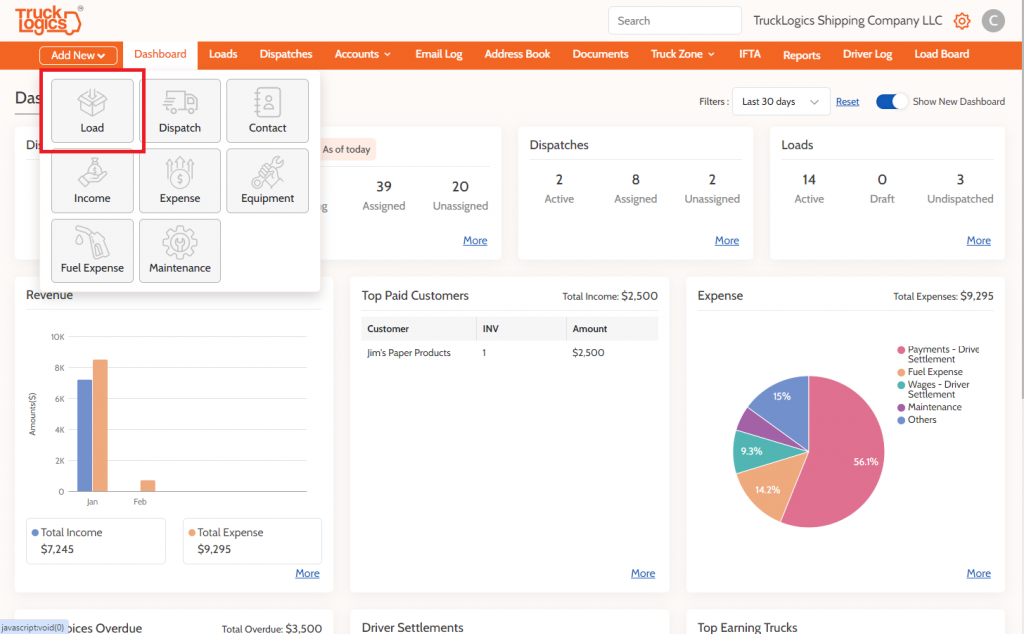Click the Reset filters link

point(847,102)
